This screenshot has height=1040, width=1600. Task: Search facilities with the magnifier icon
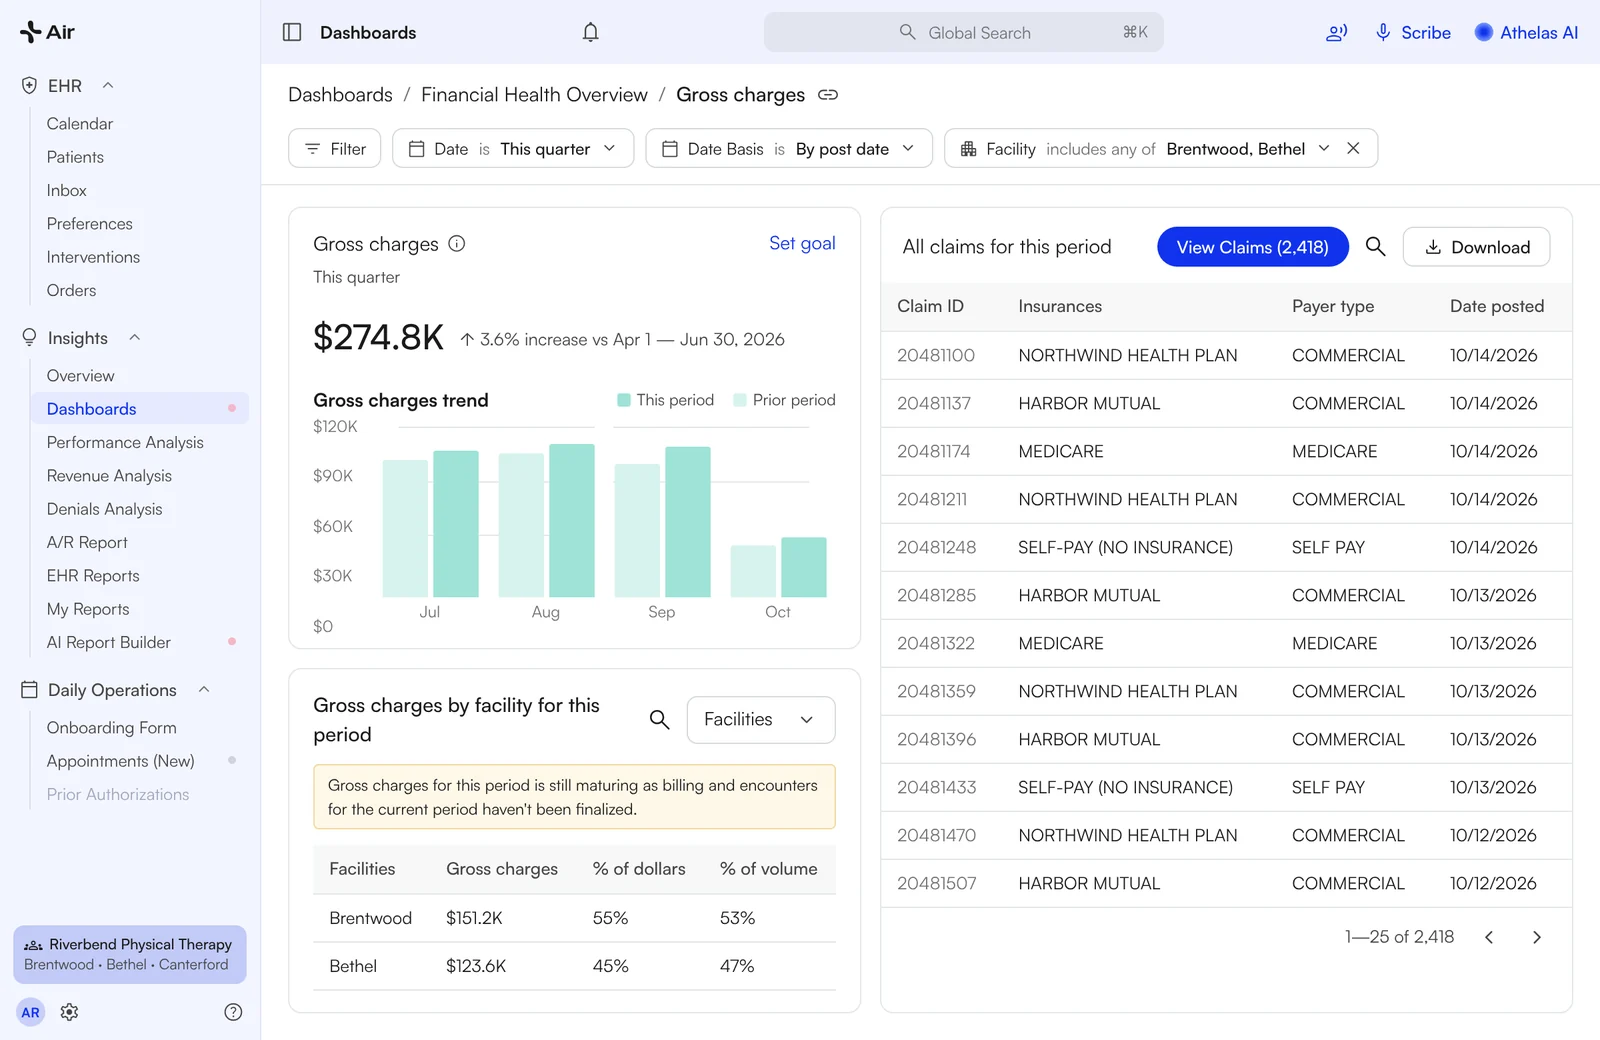pyautogui.click(x=660, y=720)
